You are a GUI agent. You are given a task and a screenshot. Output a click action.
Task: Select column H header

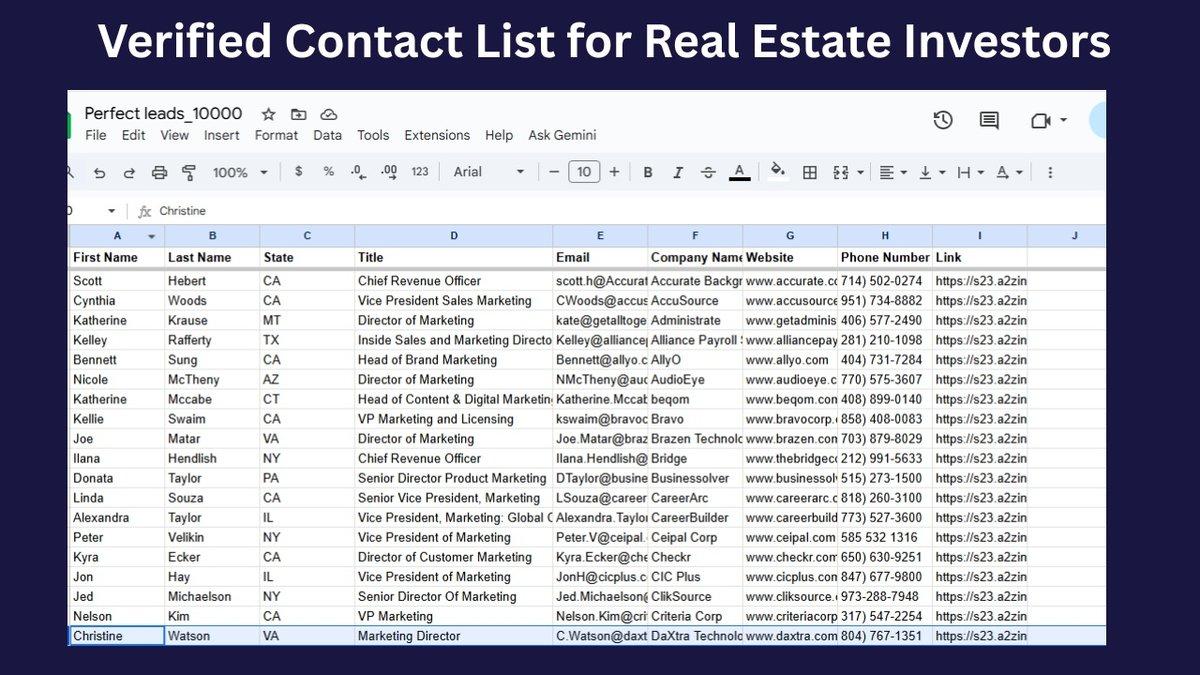point(885,236)
